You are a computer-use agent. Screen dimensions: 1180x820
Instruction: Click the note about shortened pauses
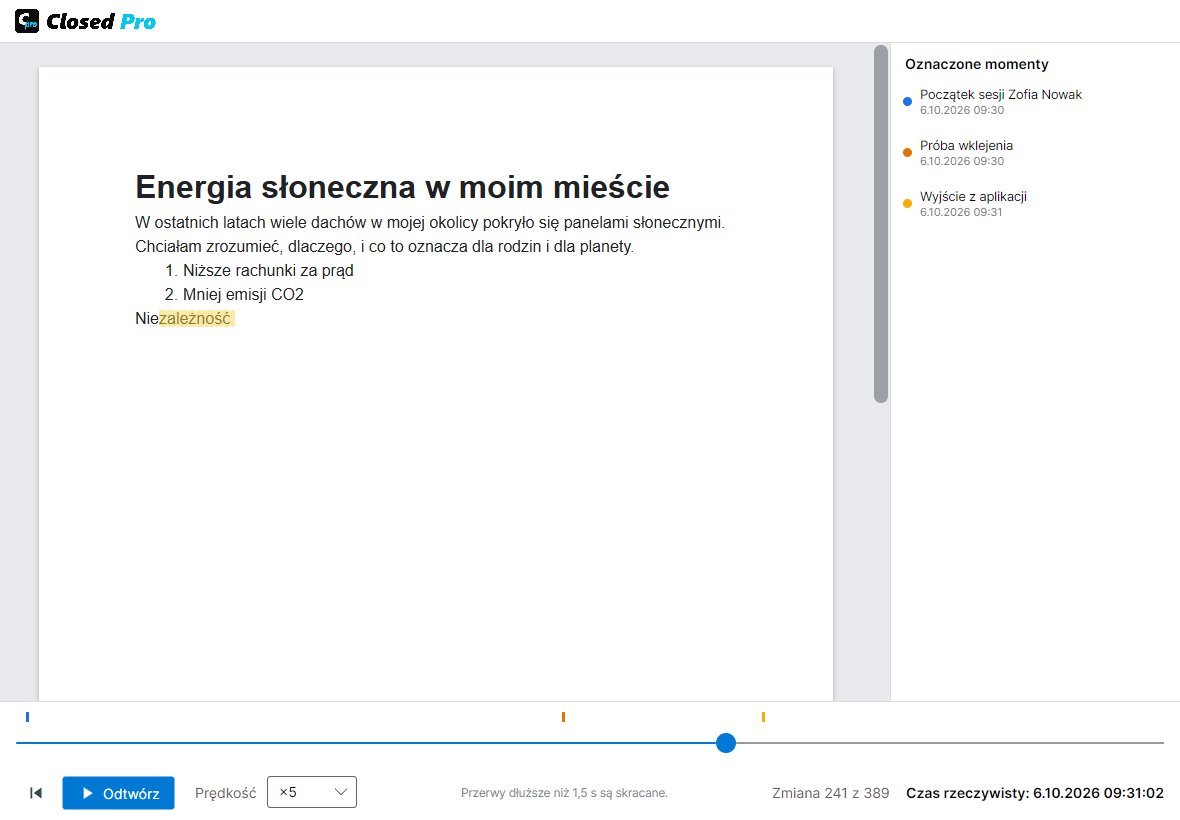pos(564,793)
